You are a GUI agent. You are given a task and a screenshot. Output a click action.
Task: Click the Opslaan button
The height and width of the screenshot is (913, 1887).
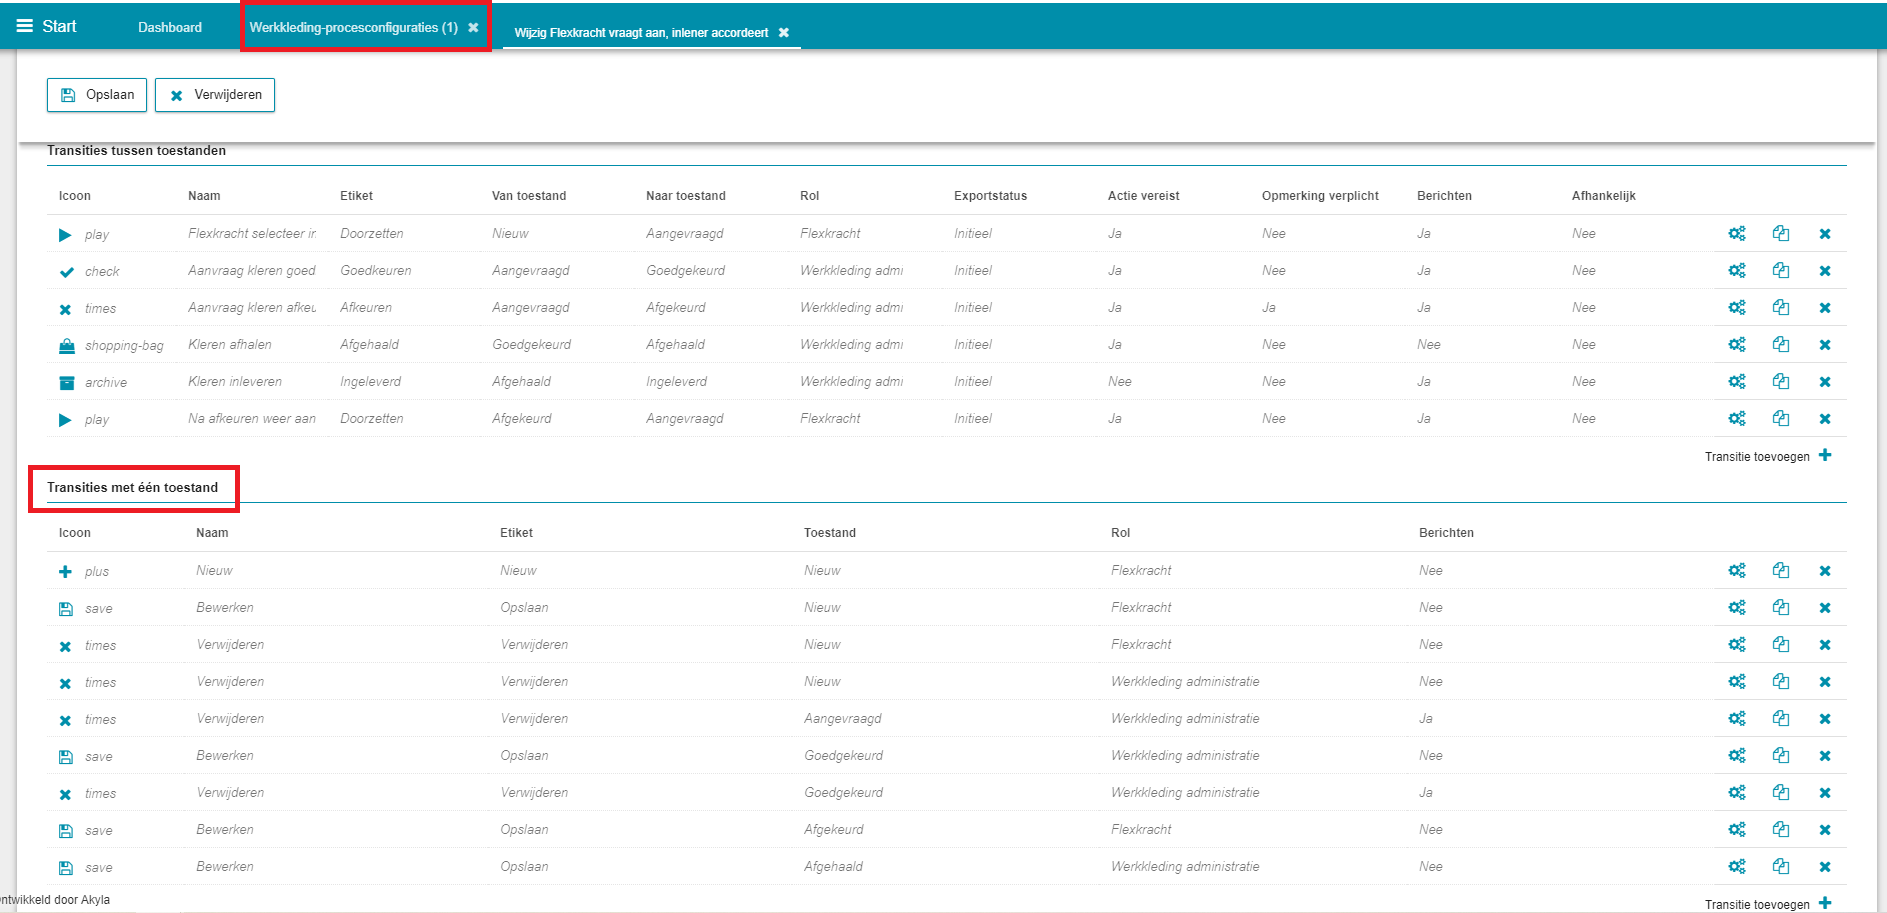pos(97,95)
